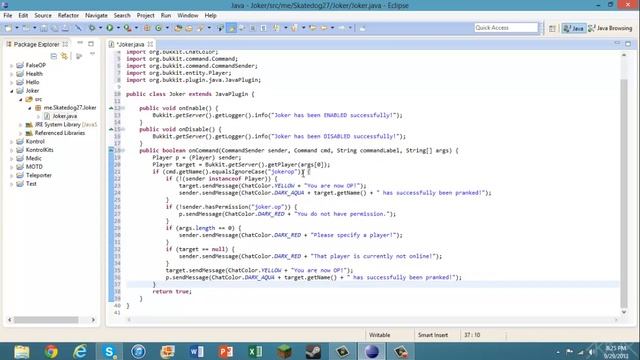Expand the Teleporter project
Screen dimensions: 640x360
click(11, 176)
